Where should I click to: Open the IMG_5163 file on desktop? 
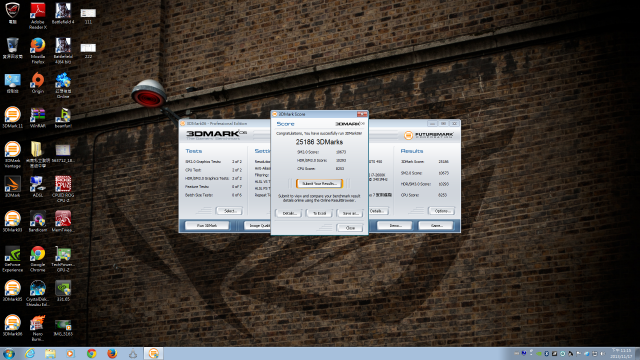(x=63, y=328)
